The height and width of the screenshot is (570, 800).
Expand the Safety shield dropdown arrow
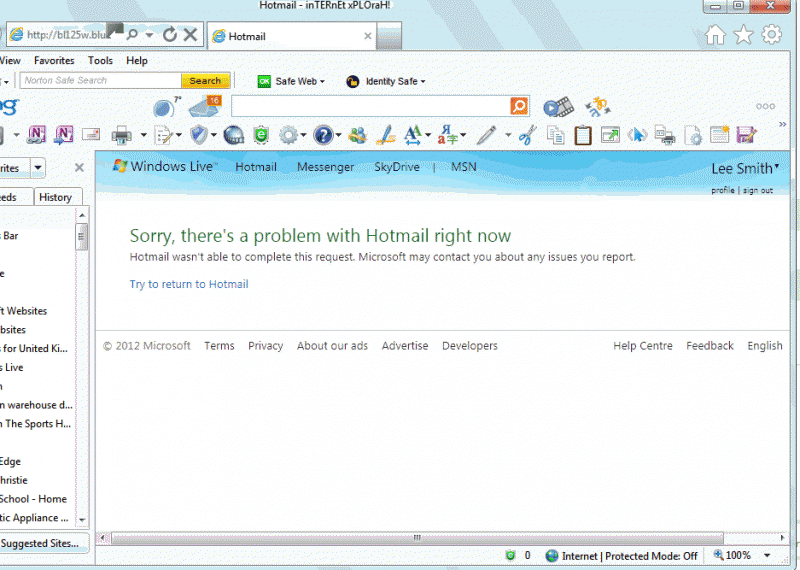(213, 135)
